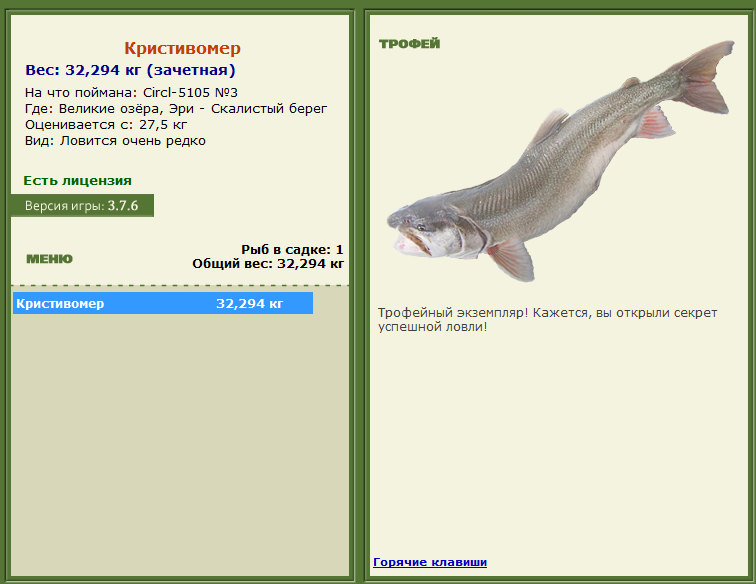Click the 'Рыб в садке: 1' counter
The width and height of the screenshot is (756, 584).
point(292,249)
